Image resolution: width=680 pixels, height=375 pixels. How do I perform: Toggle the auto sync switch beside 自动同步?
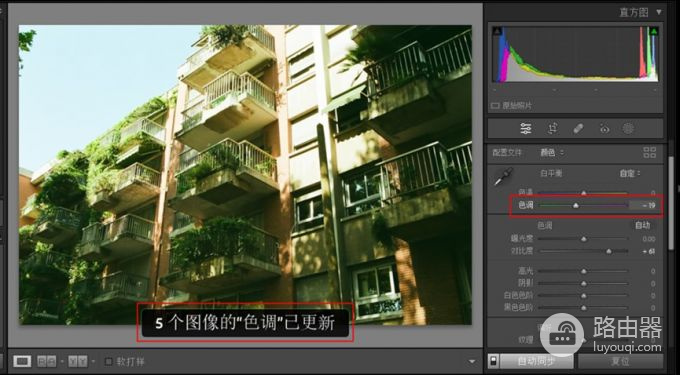pos(493,361)
